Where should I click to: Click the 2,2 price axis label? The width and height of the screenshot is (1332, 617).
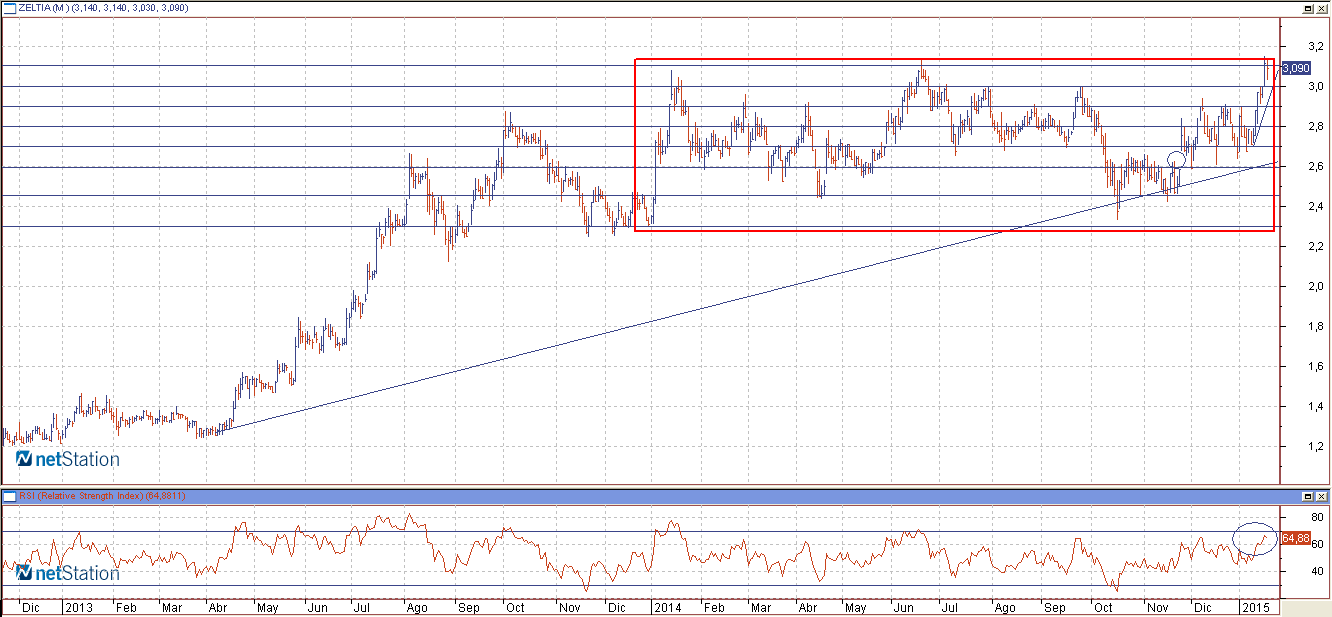(1317, 246)
